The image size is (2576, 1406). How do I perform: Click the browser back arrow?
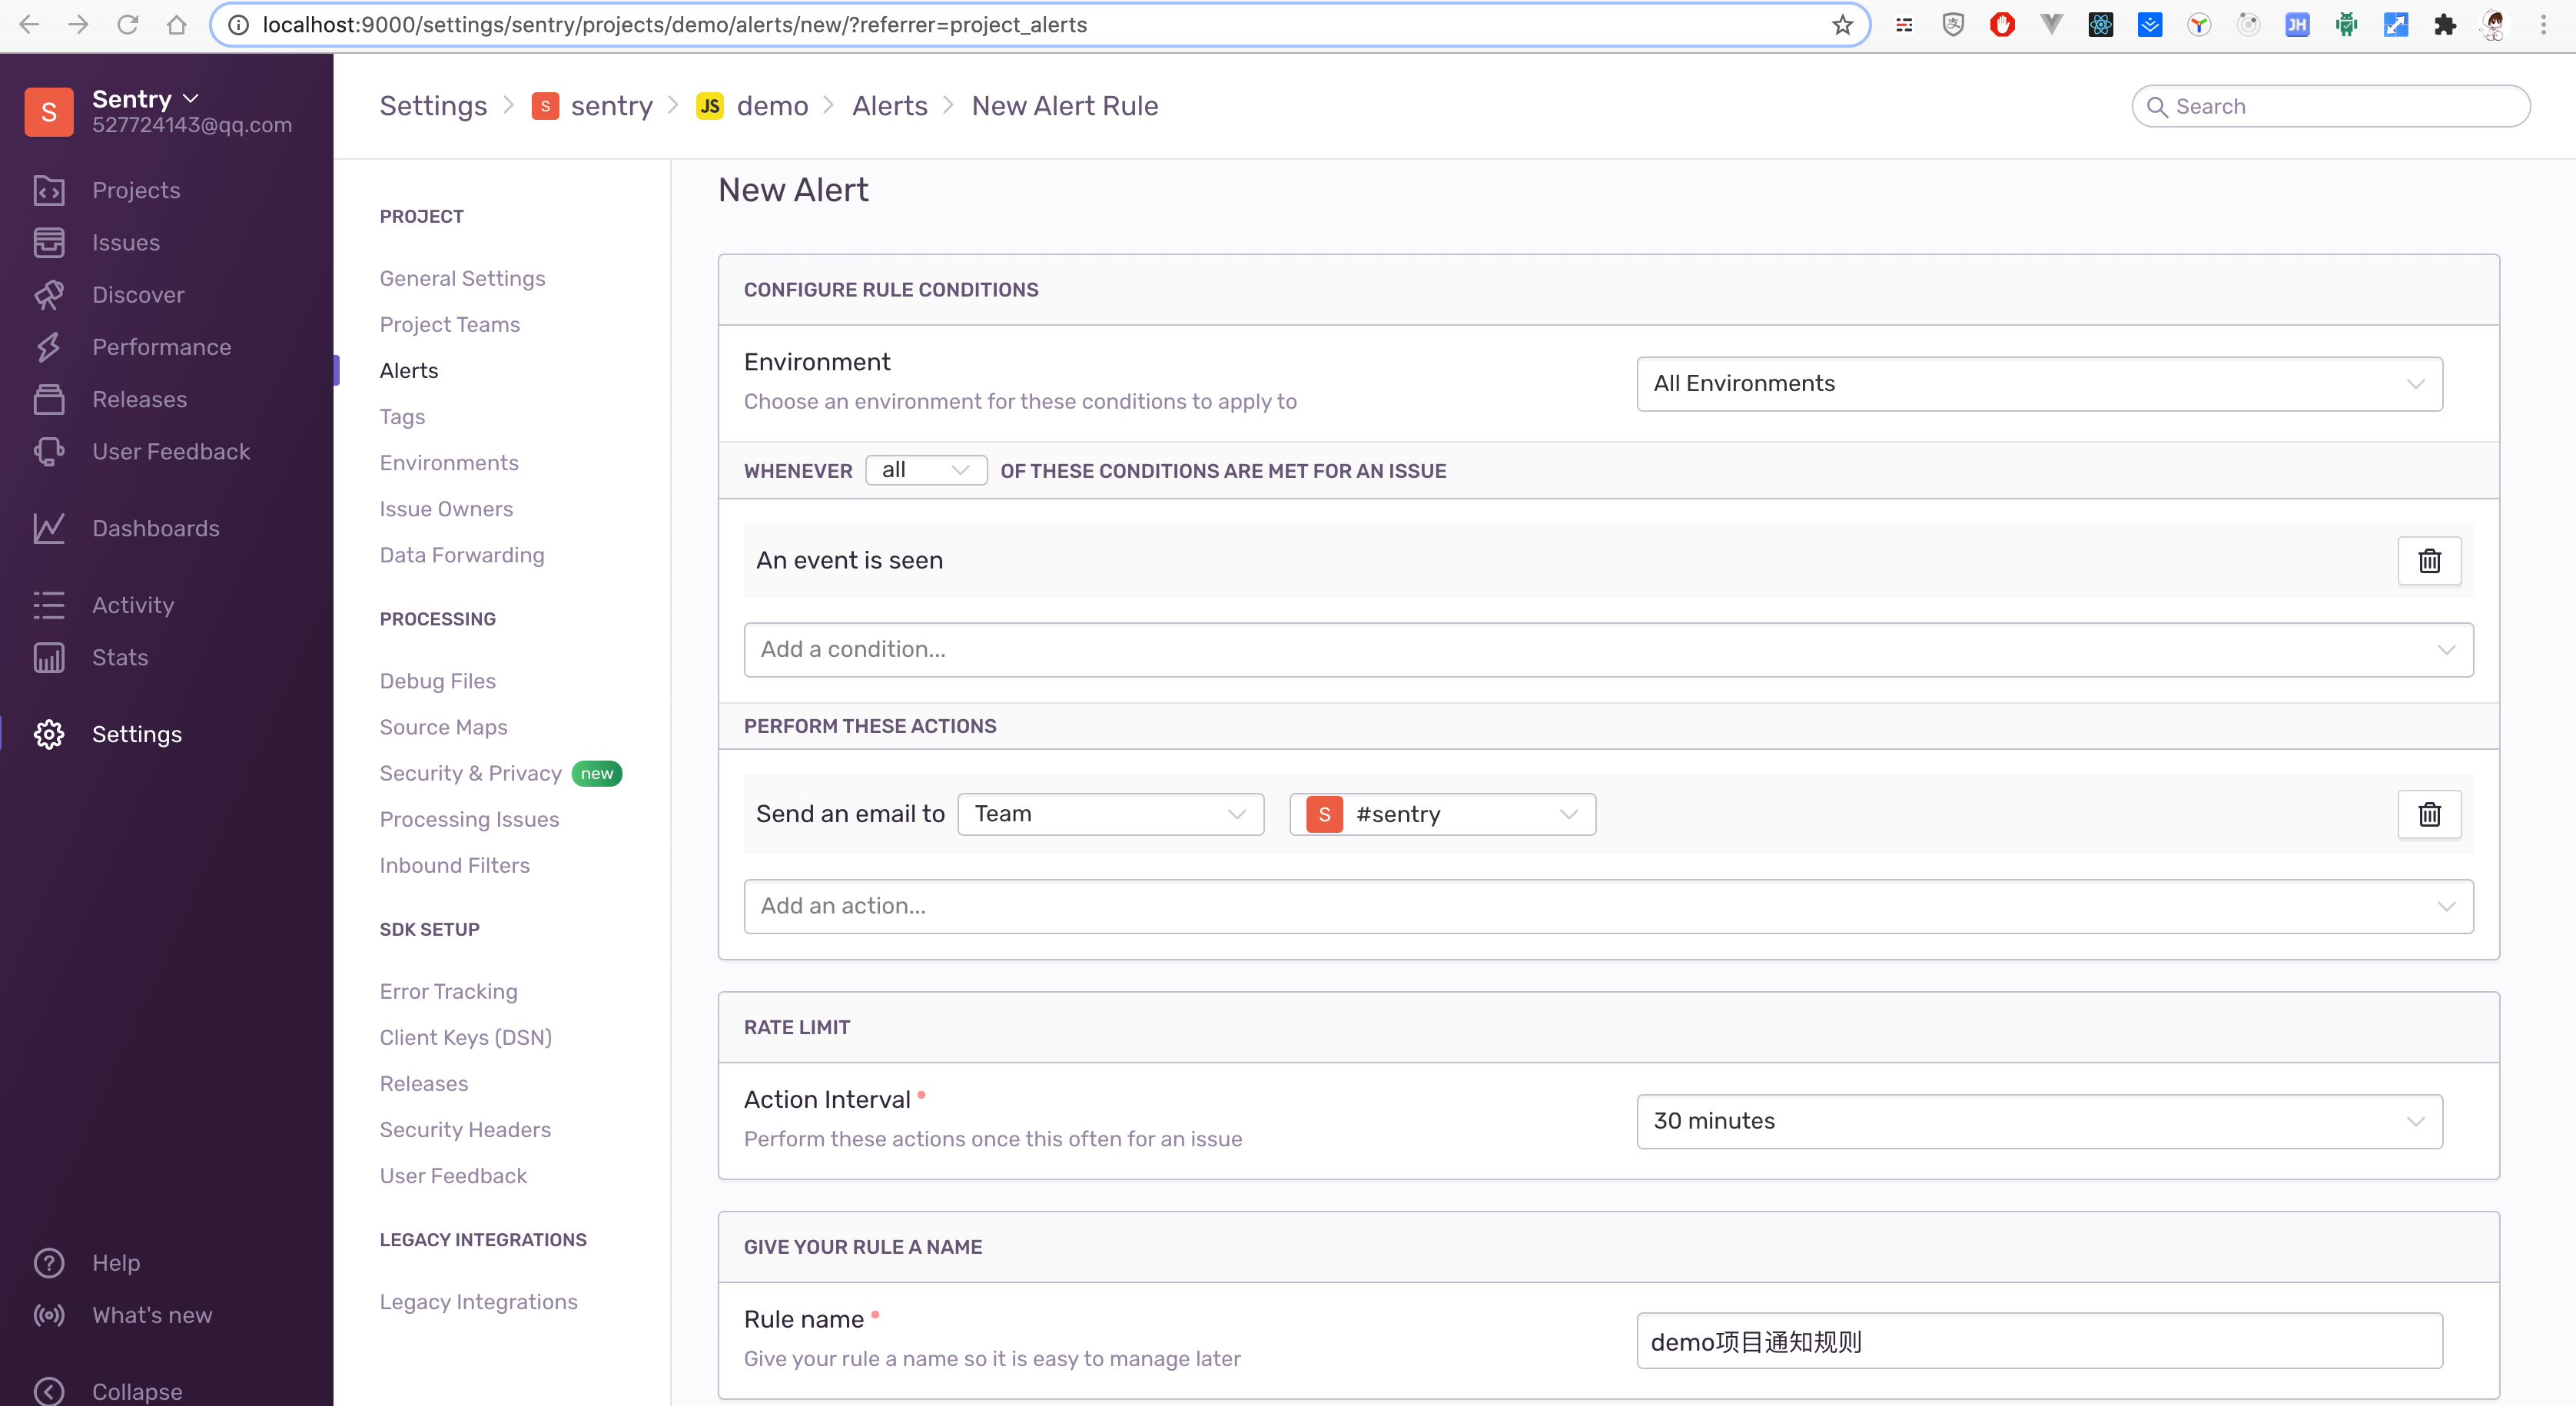(x=30, y=25)
